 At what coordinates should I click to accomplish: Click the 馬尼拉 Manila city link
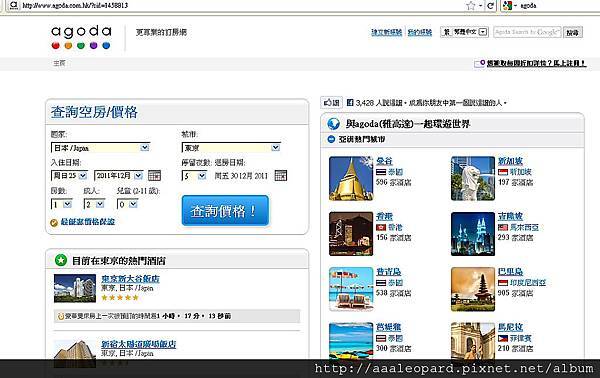(510, 327)
